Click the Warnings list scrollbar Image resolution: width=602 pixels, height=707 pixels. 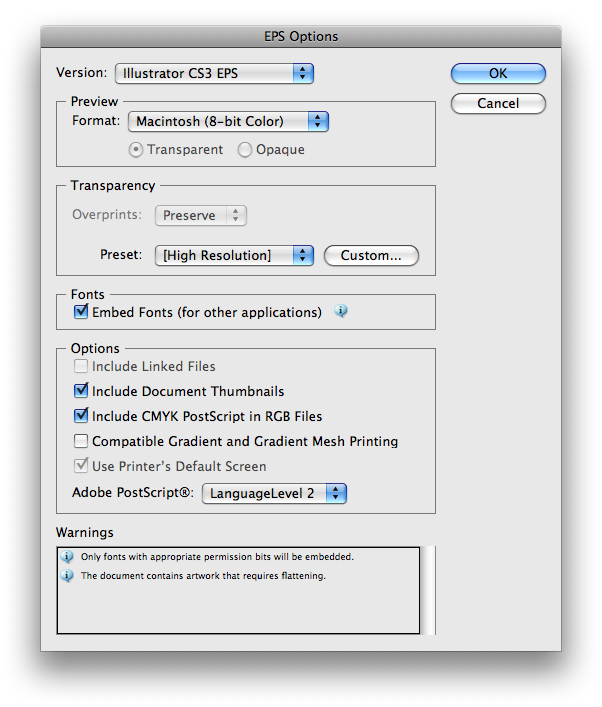[428, 590]
